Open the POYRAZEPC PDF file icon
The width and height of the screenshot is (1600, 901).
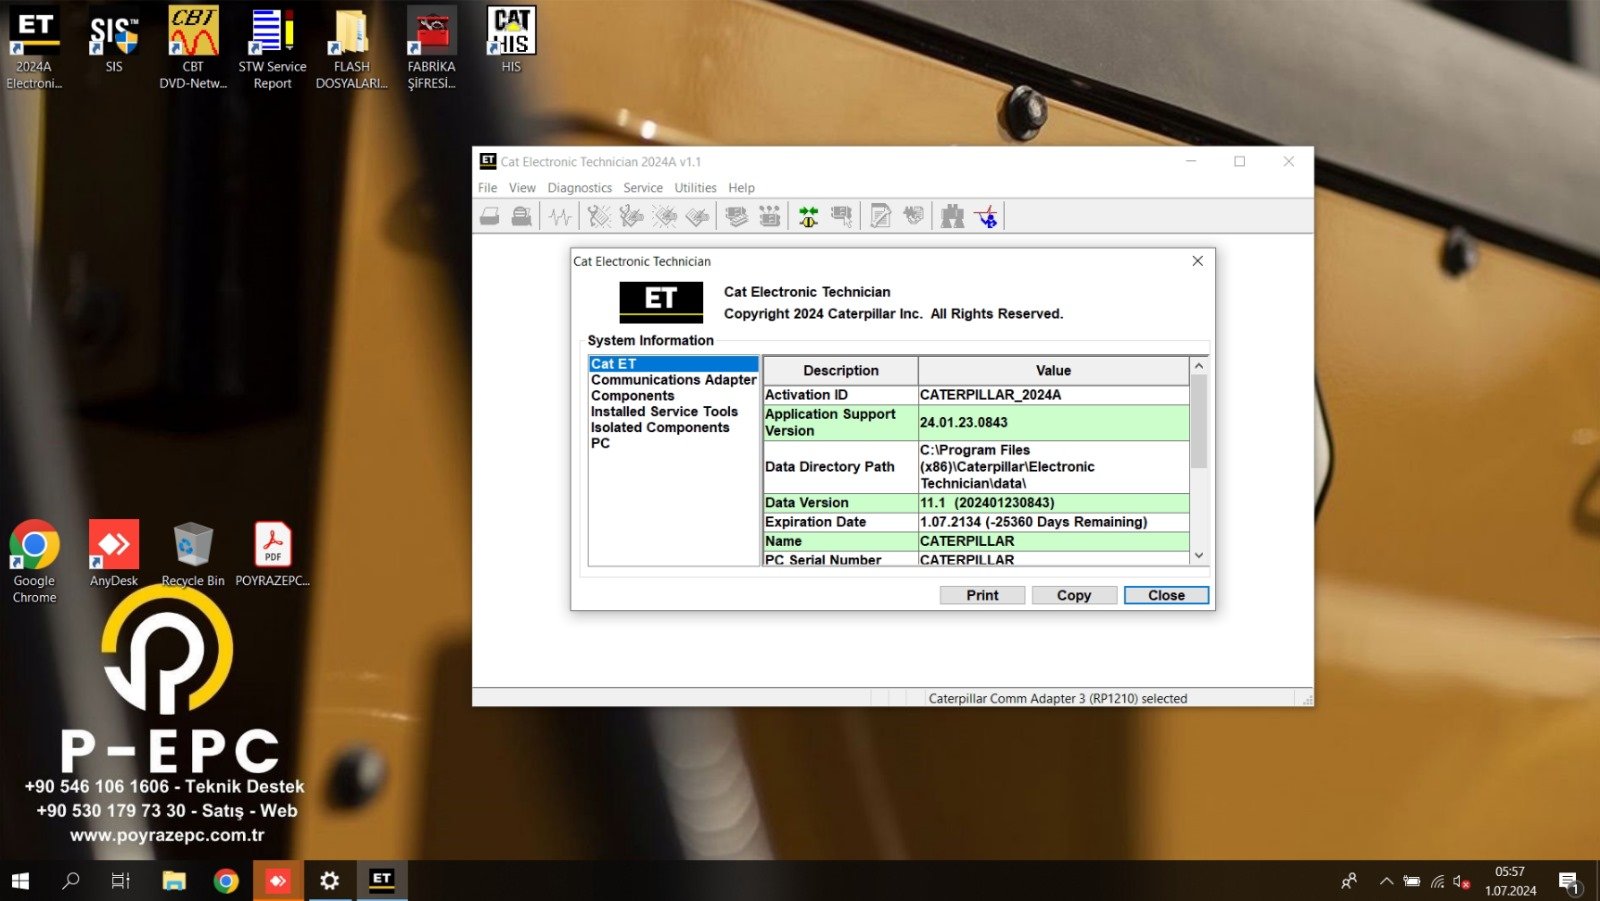(x=272, y=553)
